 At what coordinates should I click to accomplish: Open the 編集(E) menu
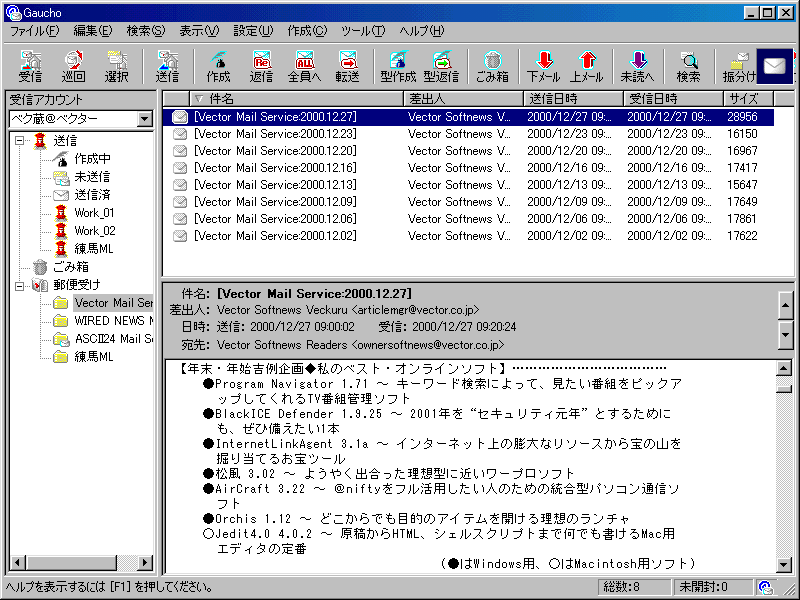(x=93, y=31)
